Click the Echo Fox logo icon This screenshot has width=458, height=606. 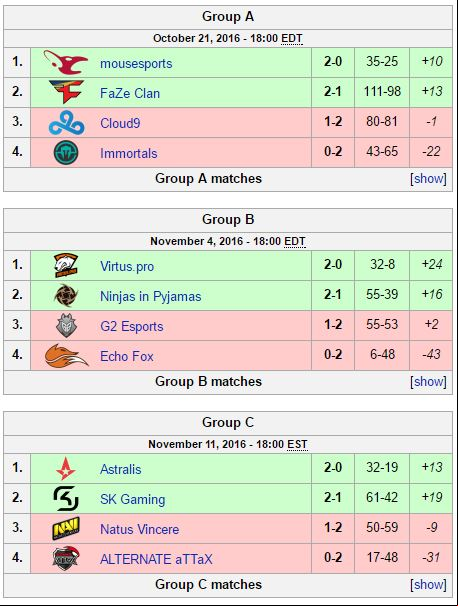66,355
